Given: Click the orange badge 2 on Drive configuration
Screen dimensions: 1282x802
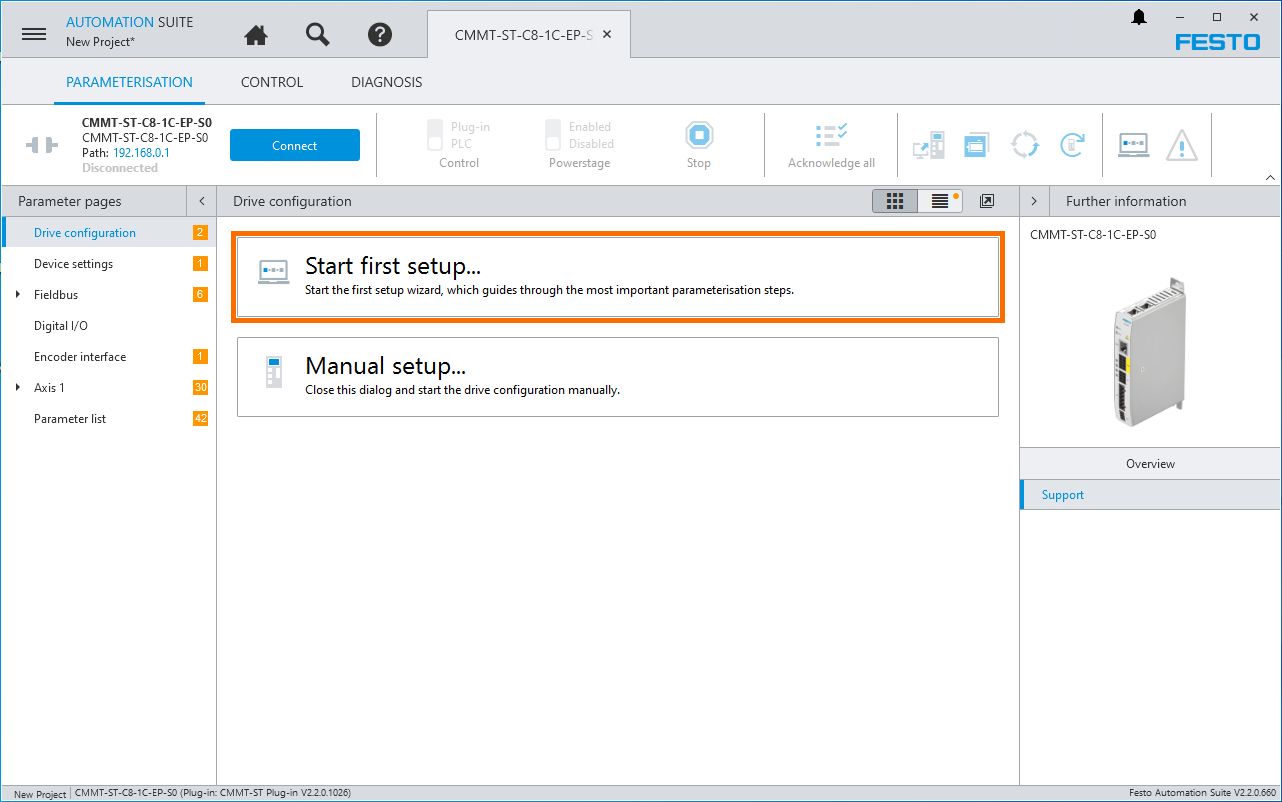Looking at the screenshot, I should (x=201, y=233).
